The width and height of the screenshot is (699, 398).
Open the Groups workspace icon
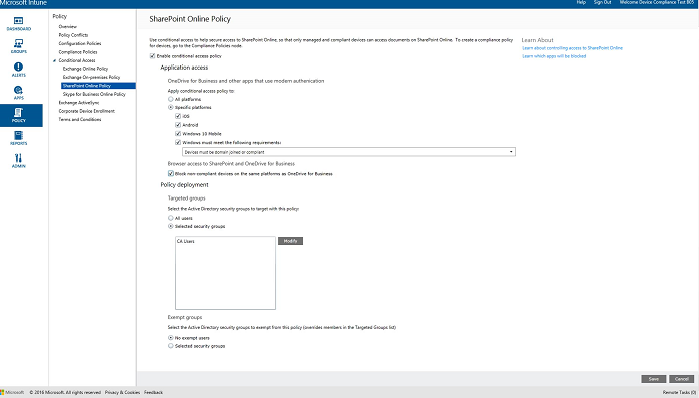click(x=19, y=46)
